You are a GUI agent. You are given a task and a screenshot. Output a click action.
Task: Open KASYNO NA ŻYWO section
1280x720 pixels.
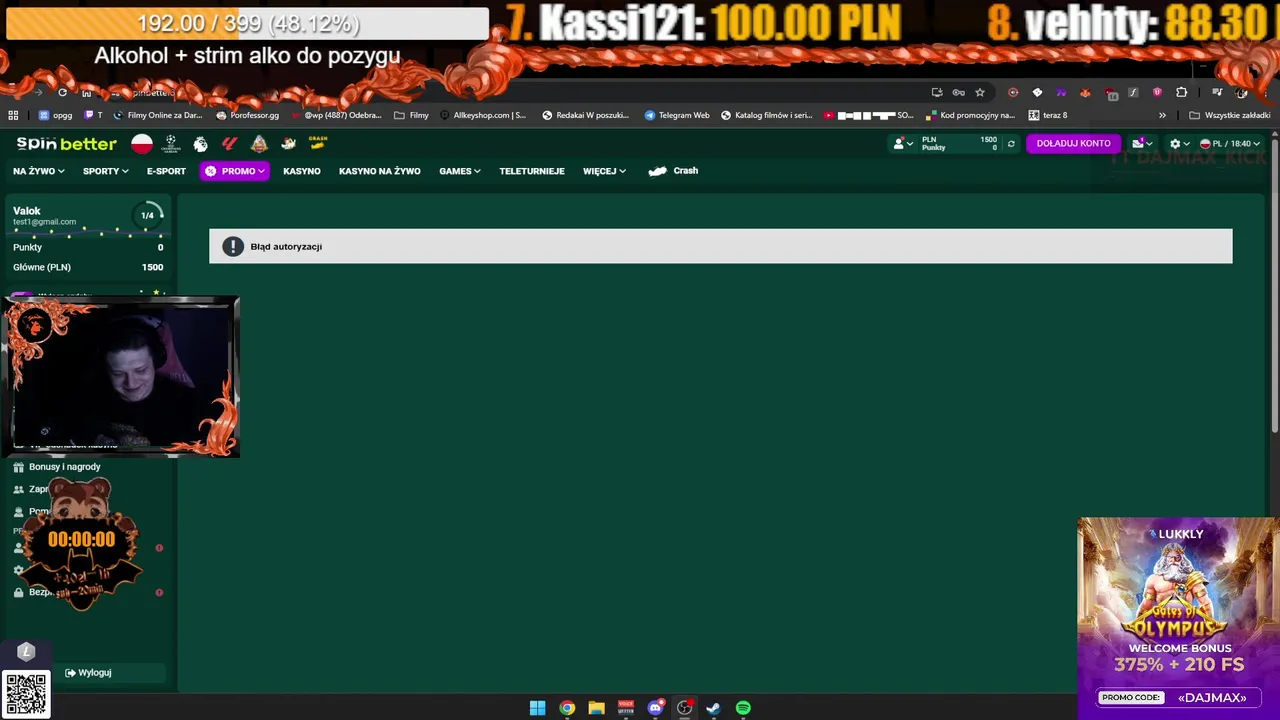coord(380,171)
